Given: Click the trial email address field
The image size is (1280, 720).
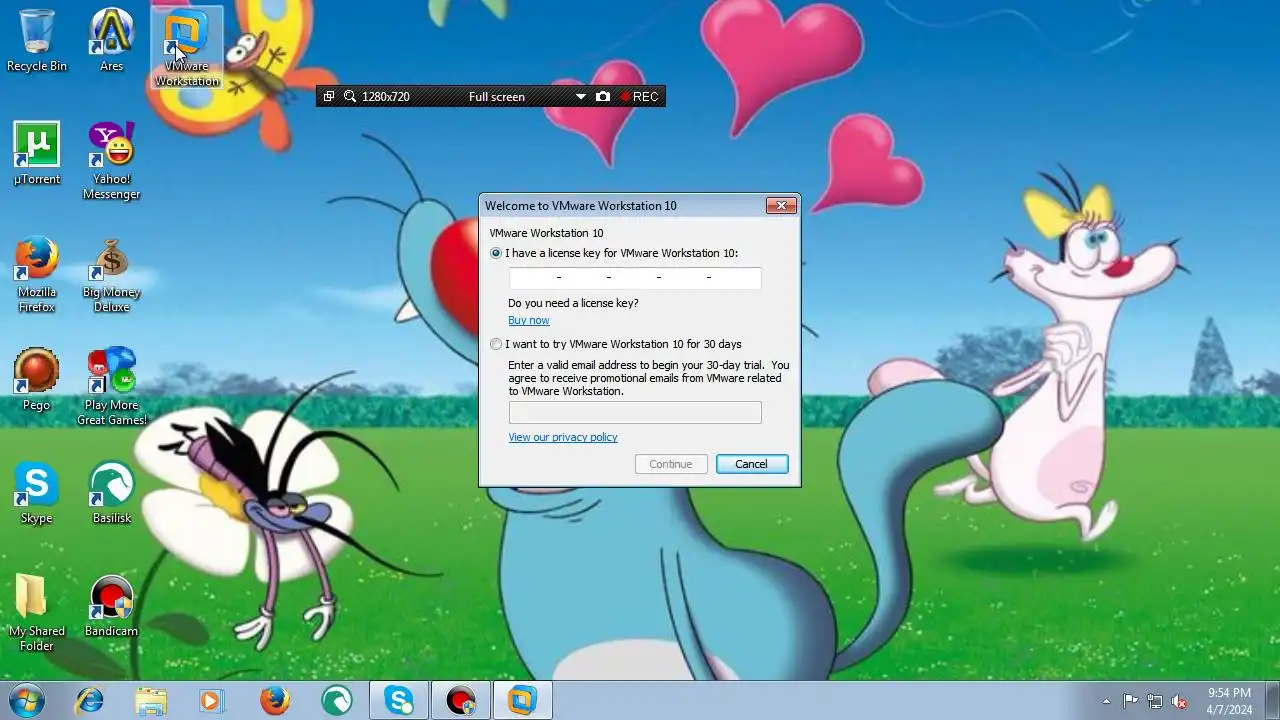Looking at the screenshot, I should pos(635,412).
